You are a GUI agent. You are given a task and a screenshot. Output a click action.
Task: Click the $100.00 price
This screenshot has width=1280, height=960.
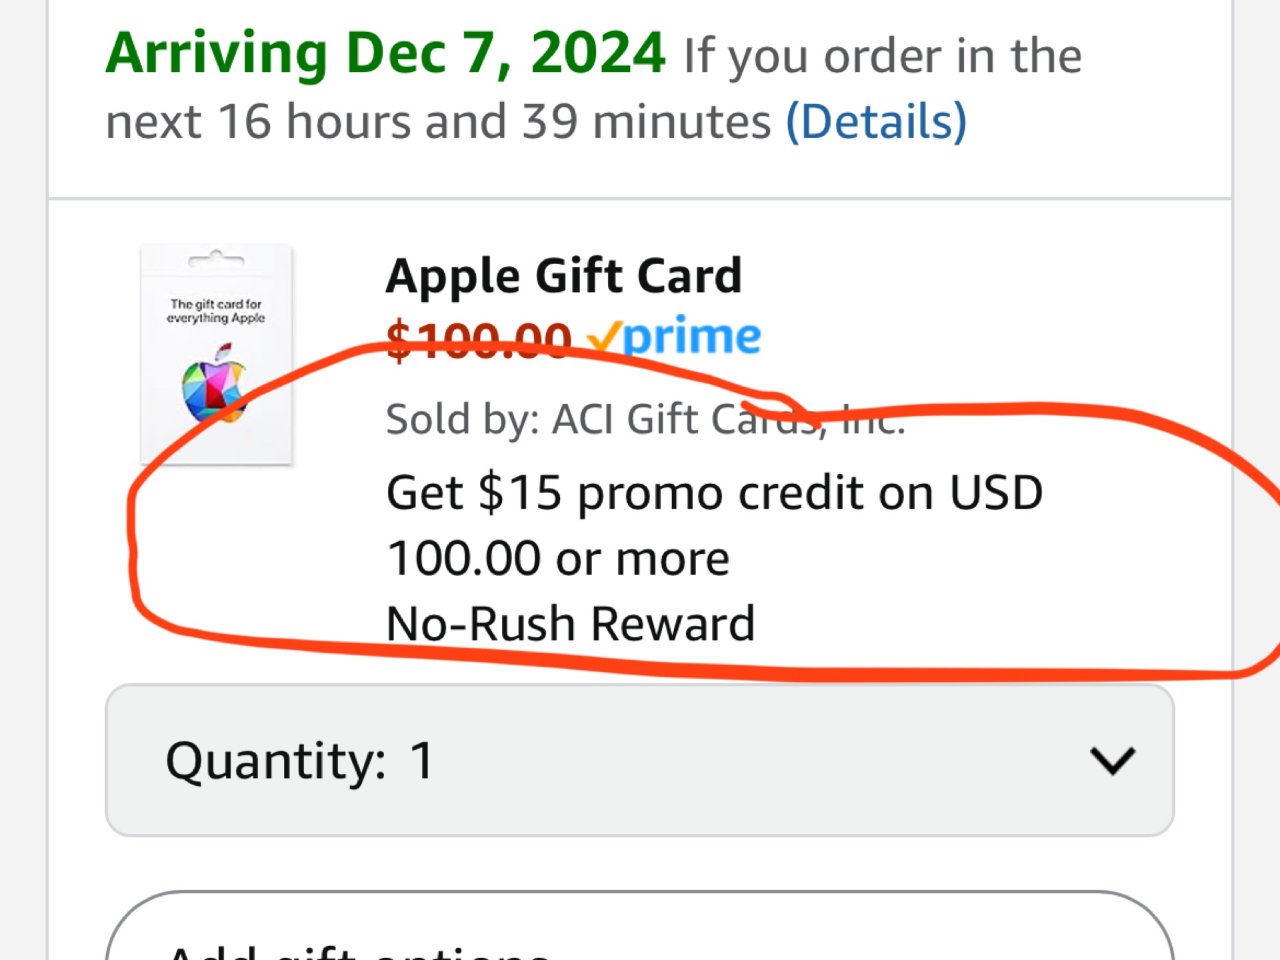pos(478,340)
